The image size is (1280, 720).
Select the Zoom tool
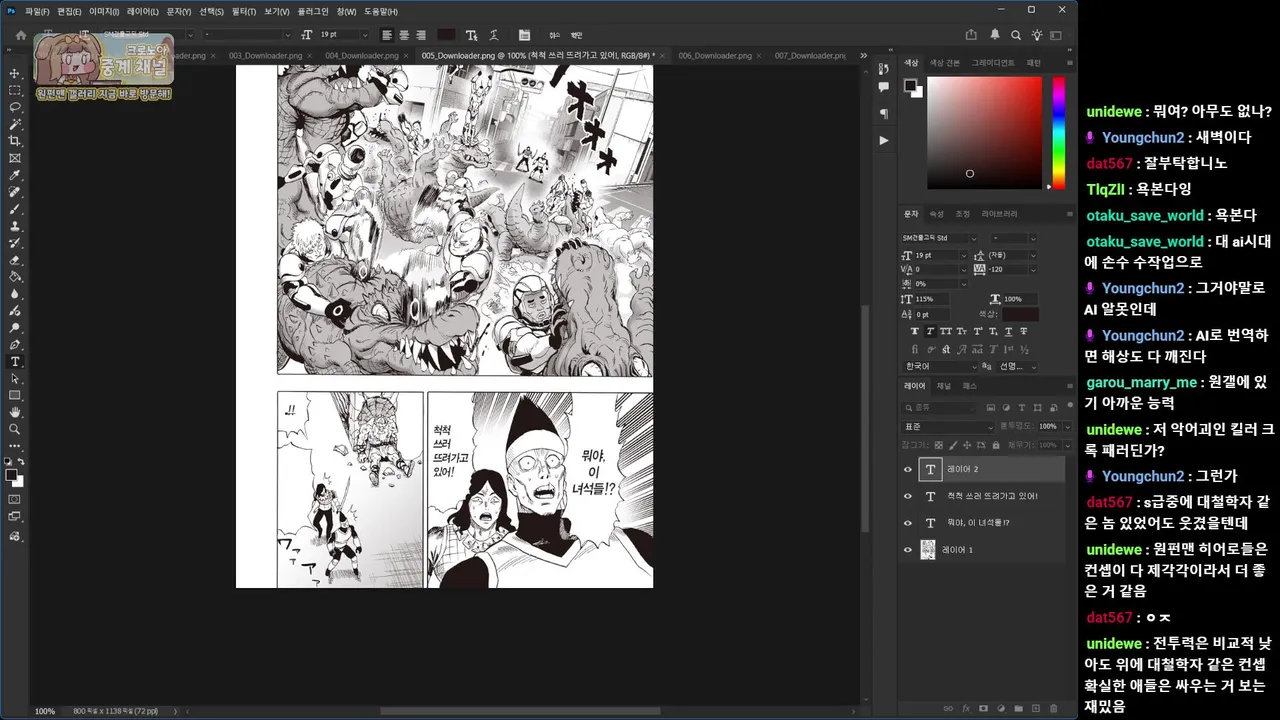pos(15,429)
